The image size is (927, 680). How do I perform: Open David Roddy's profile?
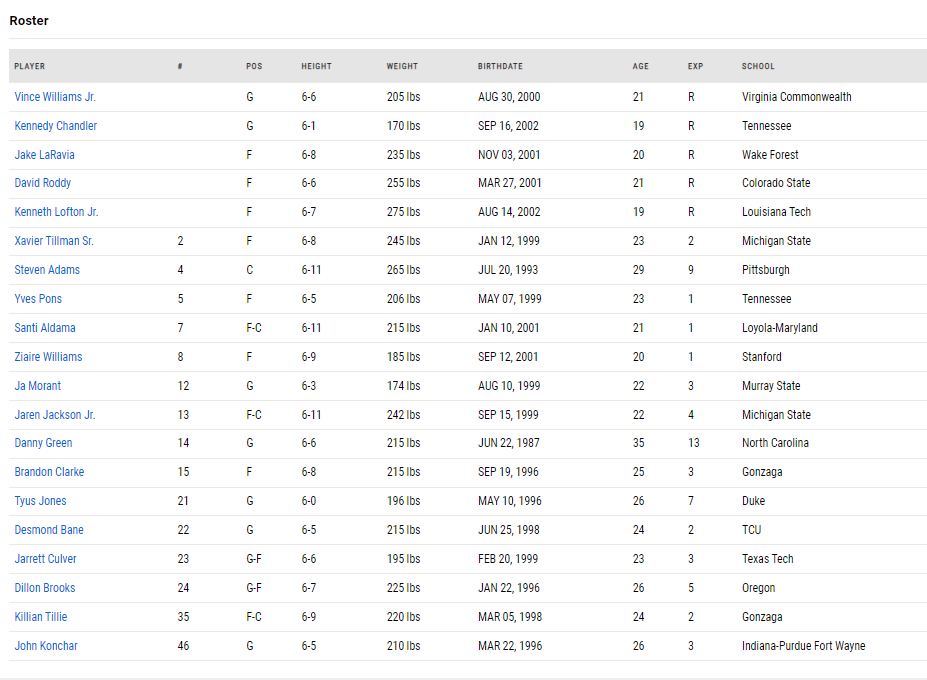point(43,183)
